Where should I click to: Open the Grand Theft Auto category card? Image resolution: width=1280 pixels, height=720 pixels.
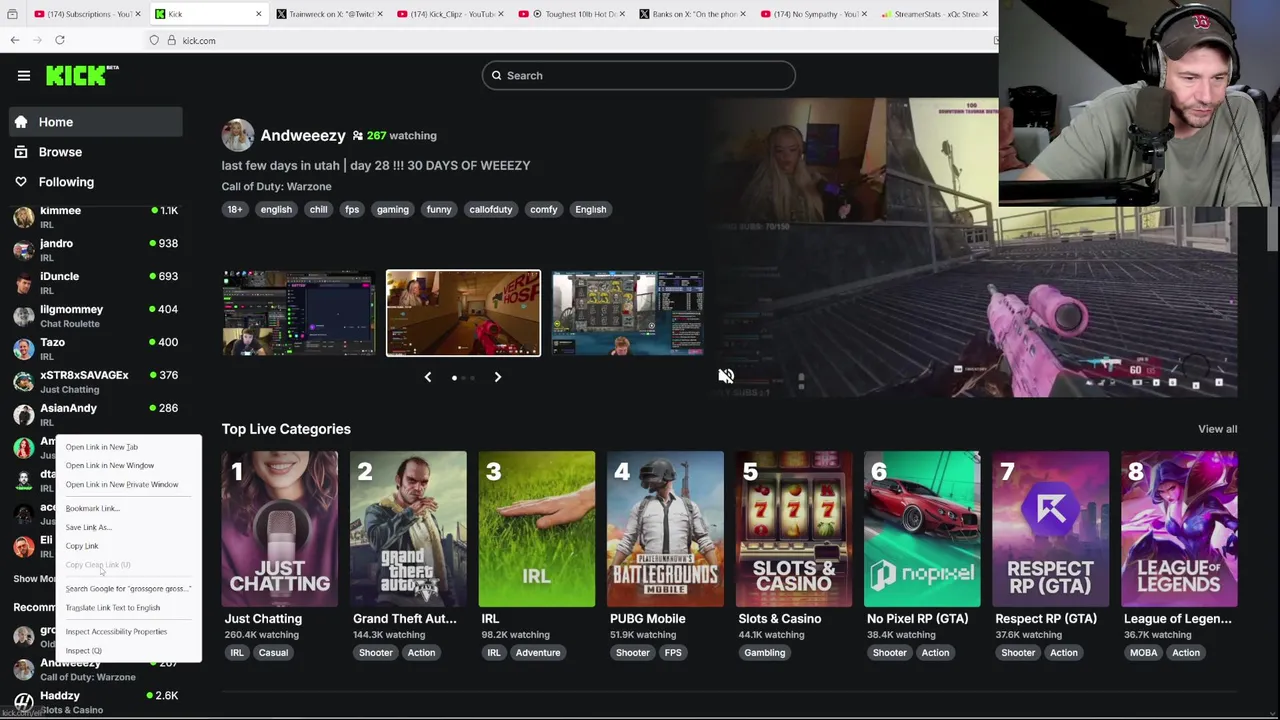point(408,529)
